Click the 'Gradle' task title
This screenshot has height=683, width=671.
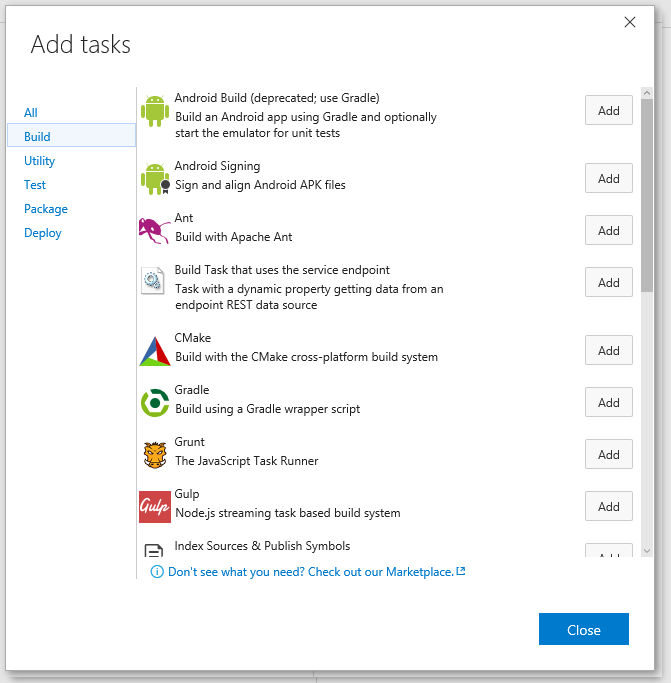(192, 390)
